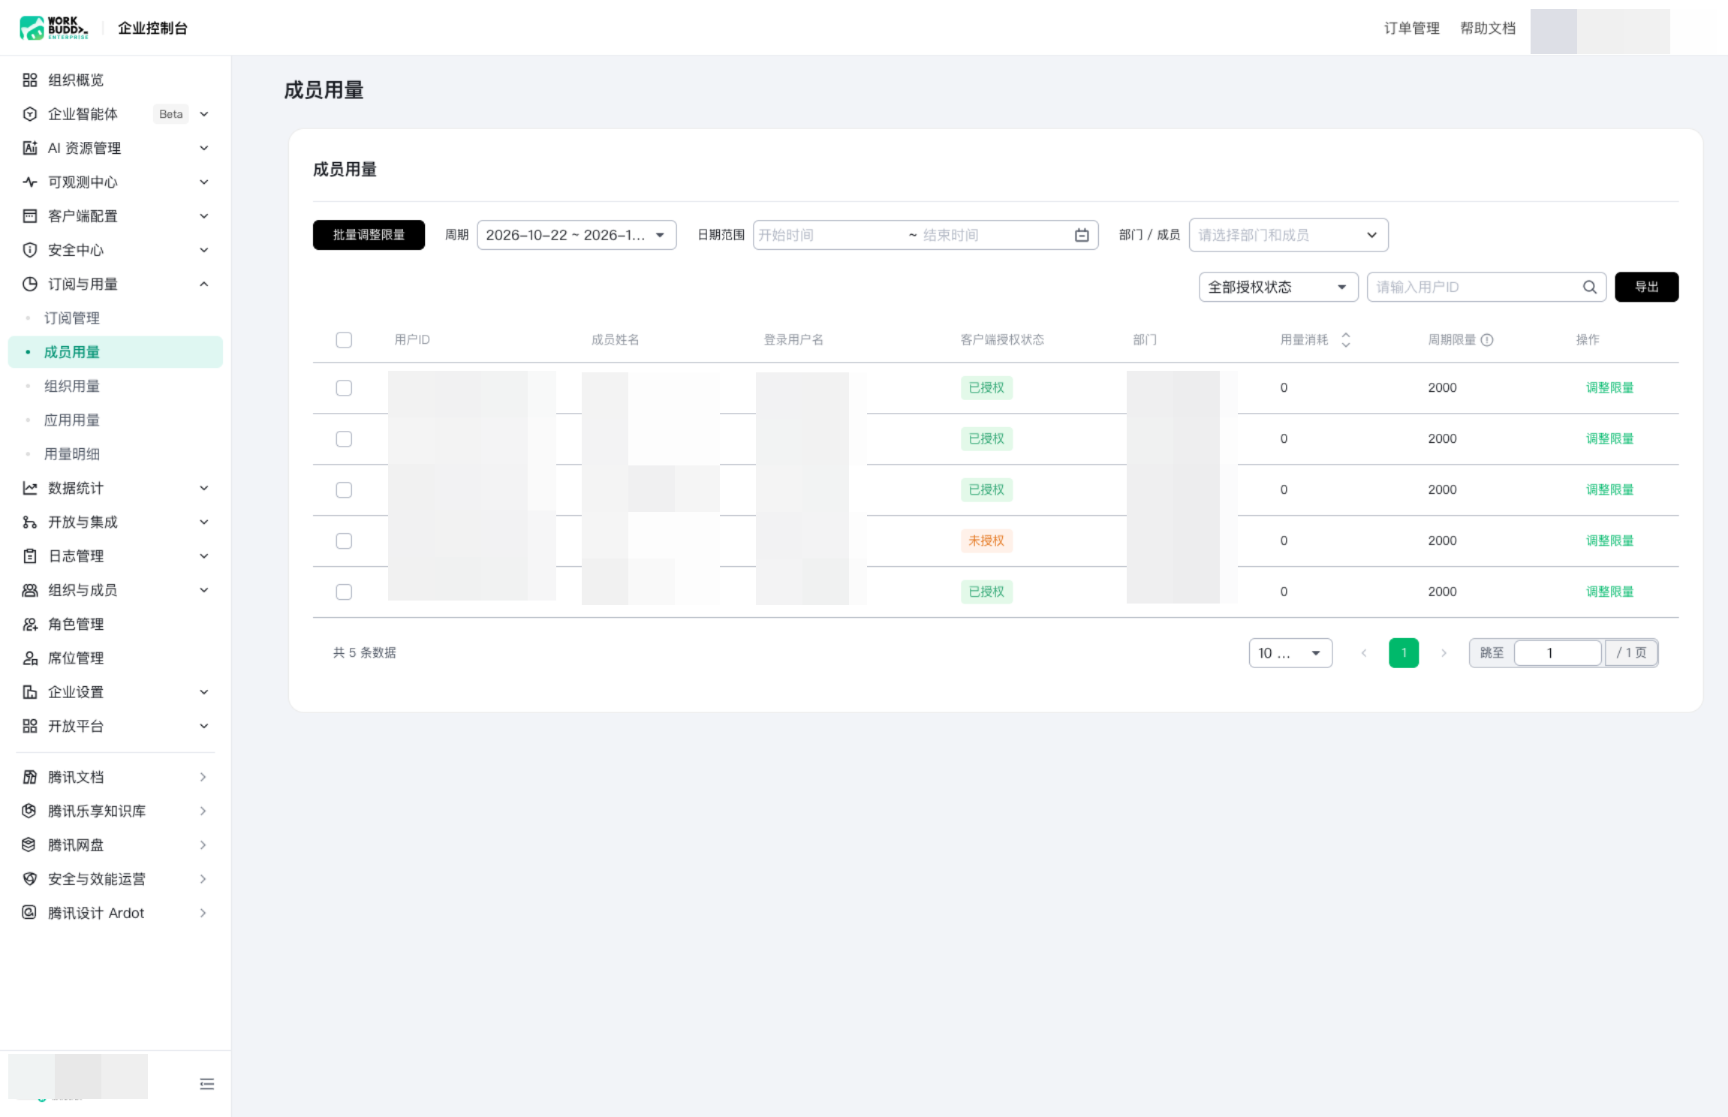Screen dimensions: 1728x1117
Task: Toggle the sort arrows on 用量消耗
Action: pyautogui.click(x=1346, y=340)
